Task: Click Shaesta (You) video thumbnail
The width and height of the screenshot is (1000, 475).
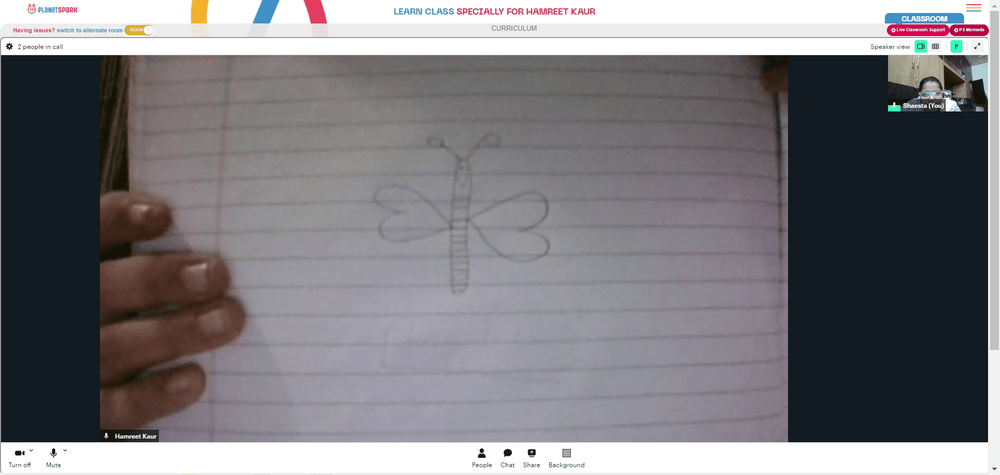Action: tap(938, 84)
